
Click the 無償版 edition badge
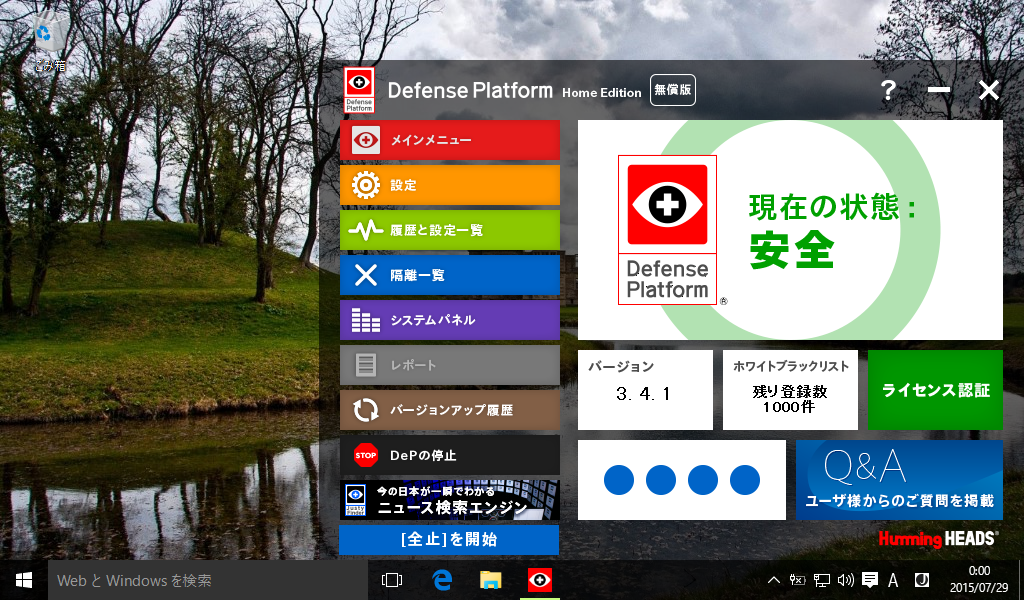pyautogui.click(x=673, y=89)
